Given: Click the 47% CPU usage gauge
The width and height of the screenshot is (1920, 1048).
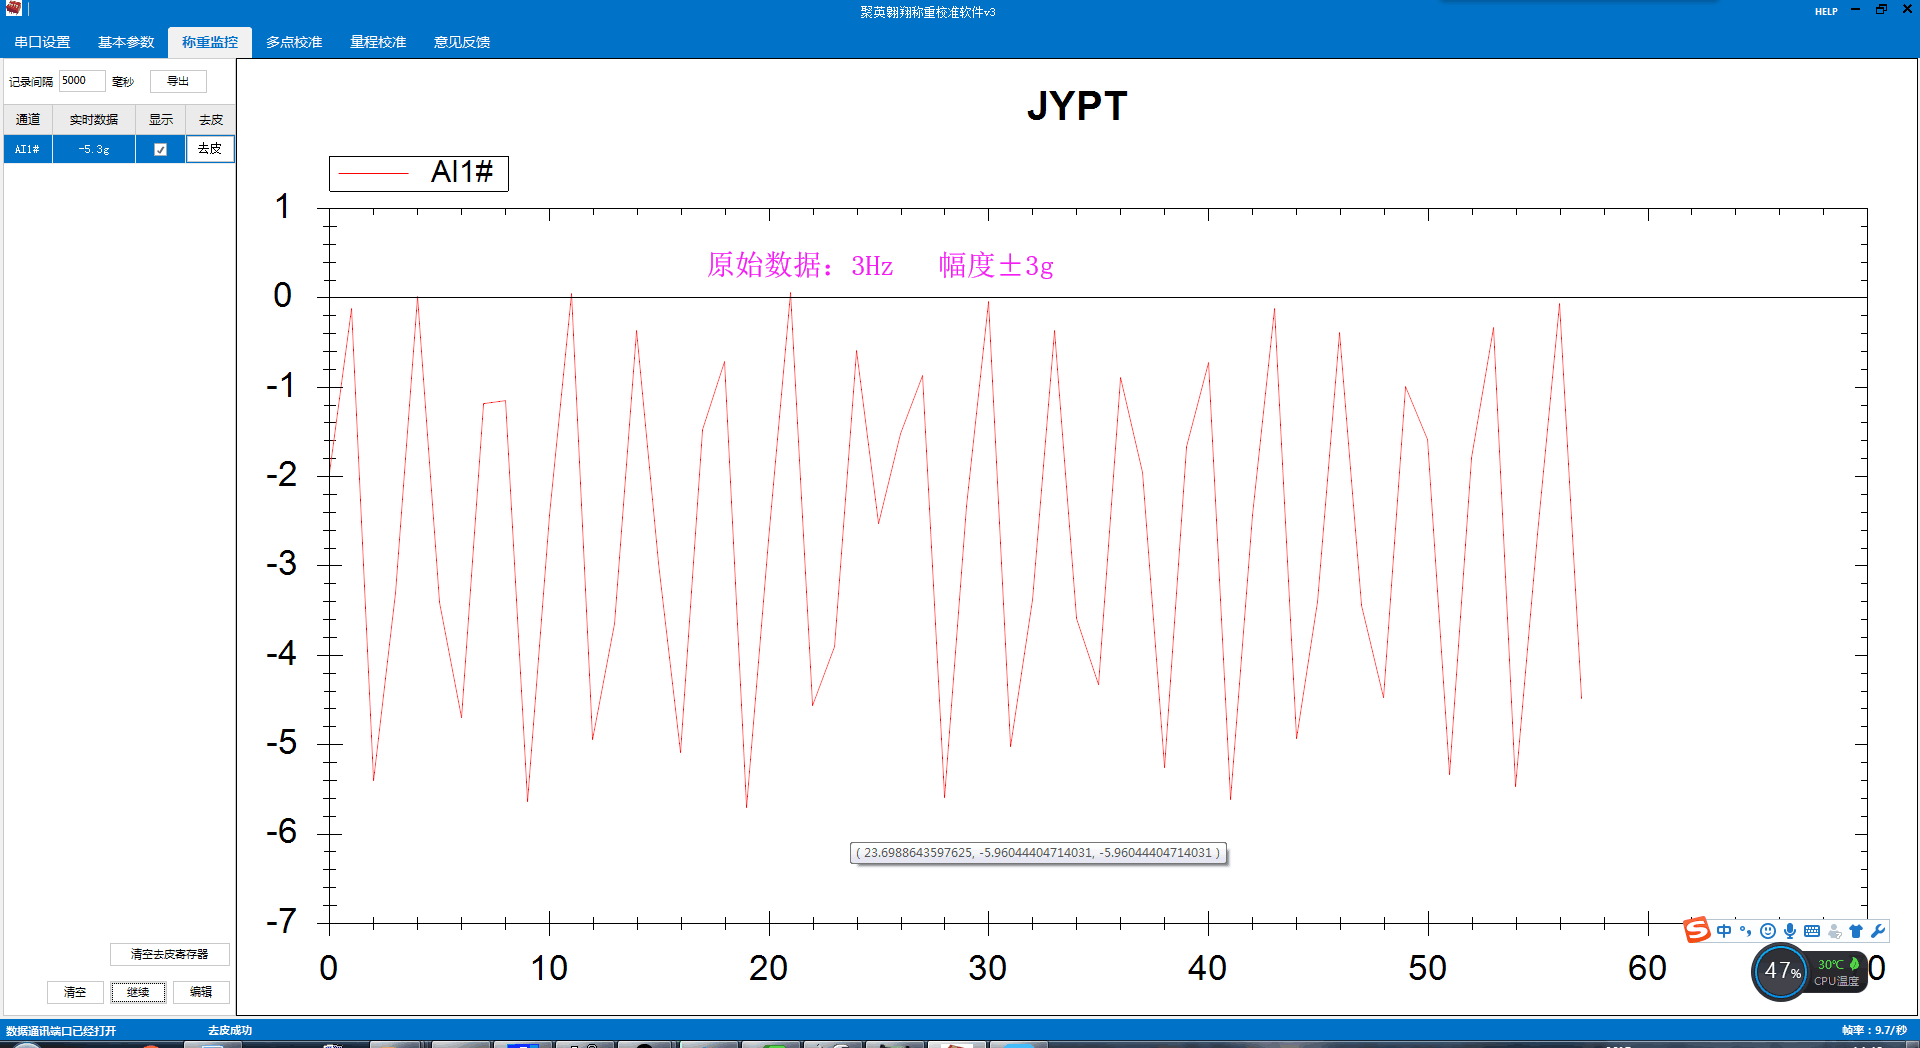Looking at the screenshot, I should pyautogui.click(x=1780, y=971).
